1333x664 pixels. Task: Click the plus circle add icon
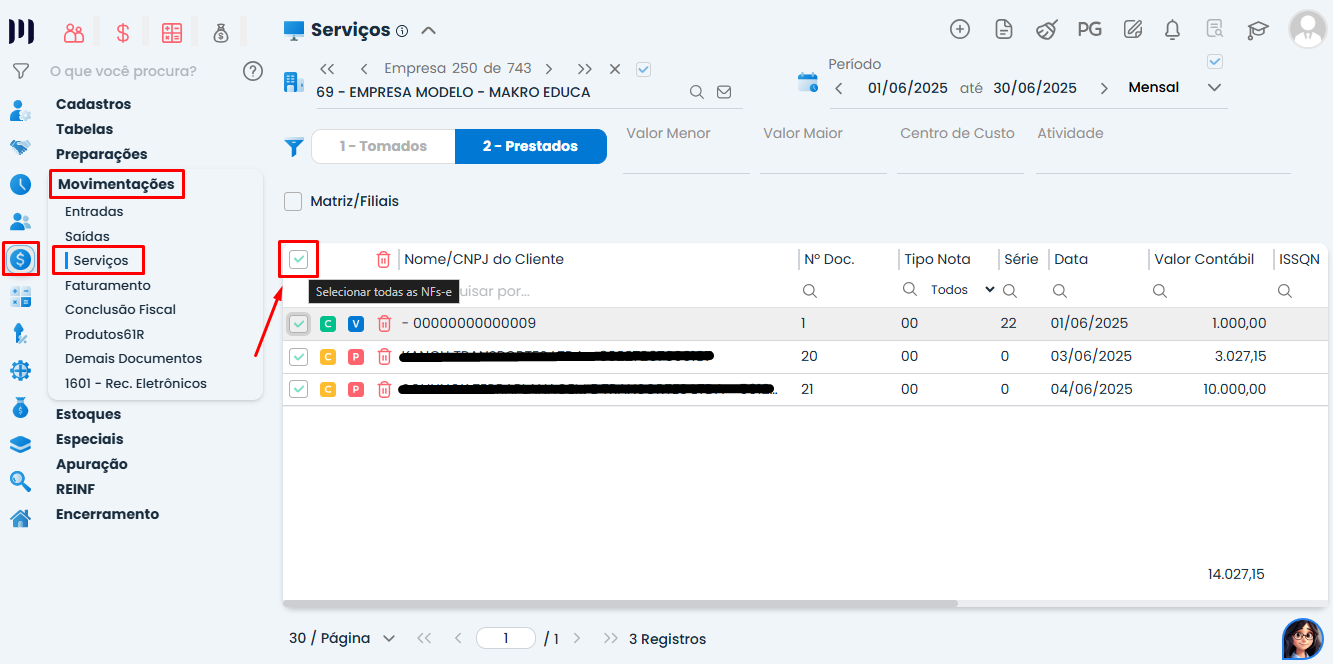click(960, 30)
